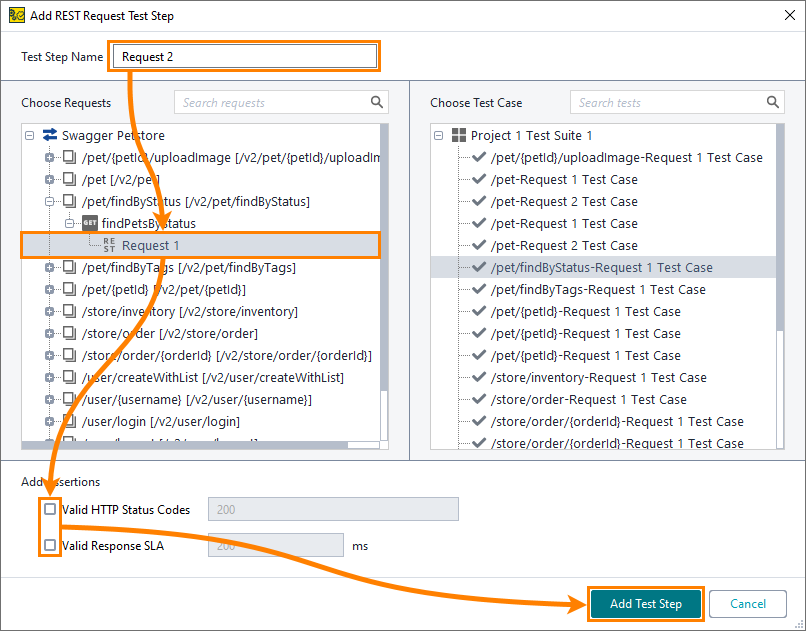Click the application logo in the title bar
806x631 pixels.
[x=16, y=15]
